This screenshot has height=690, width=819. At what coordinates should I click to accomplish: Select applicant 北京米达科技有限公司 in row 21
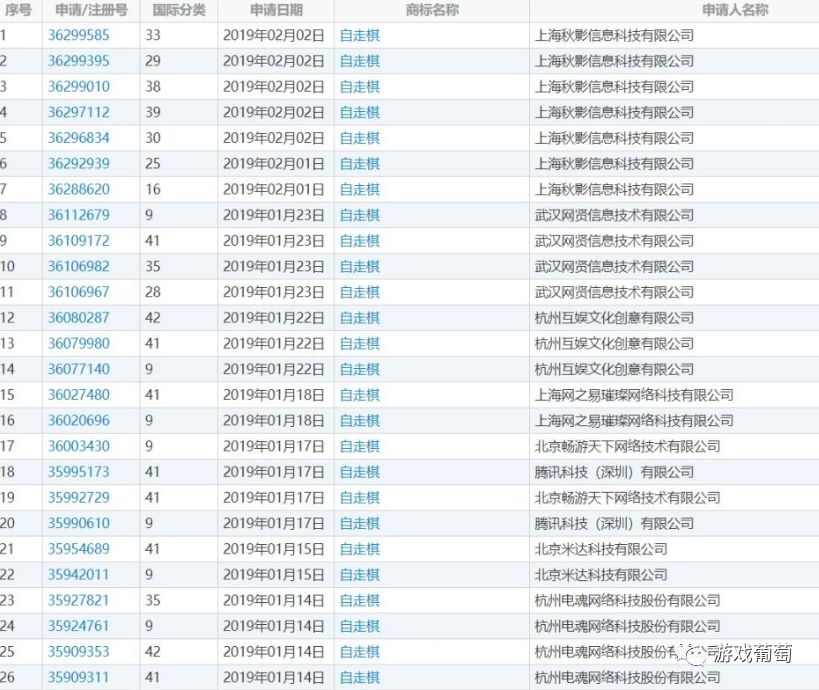click(601, 549)
